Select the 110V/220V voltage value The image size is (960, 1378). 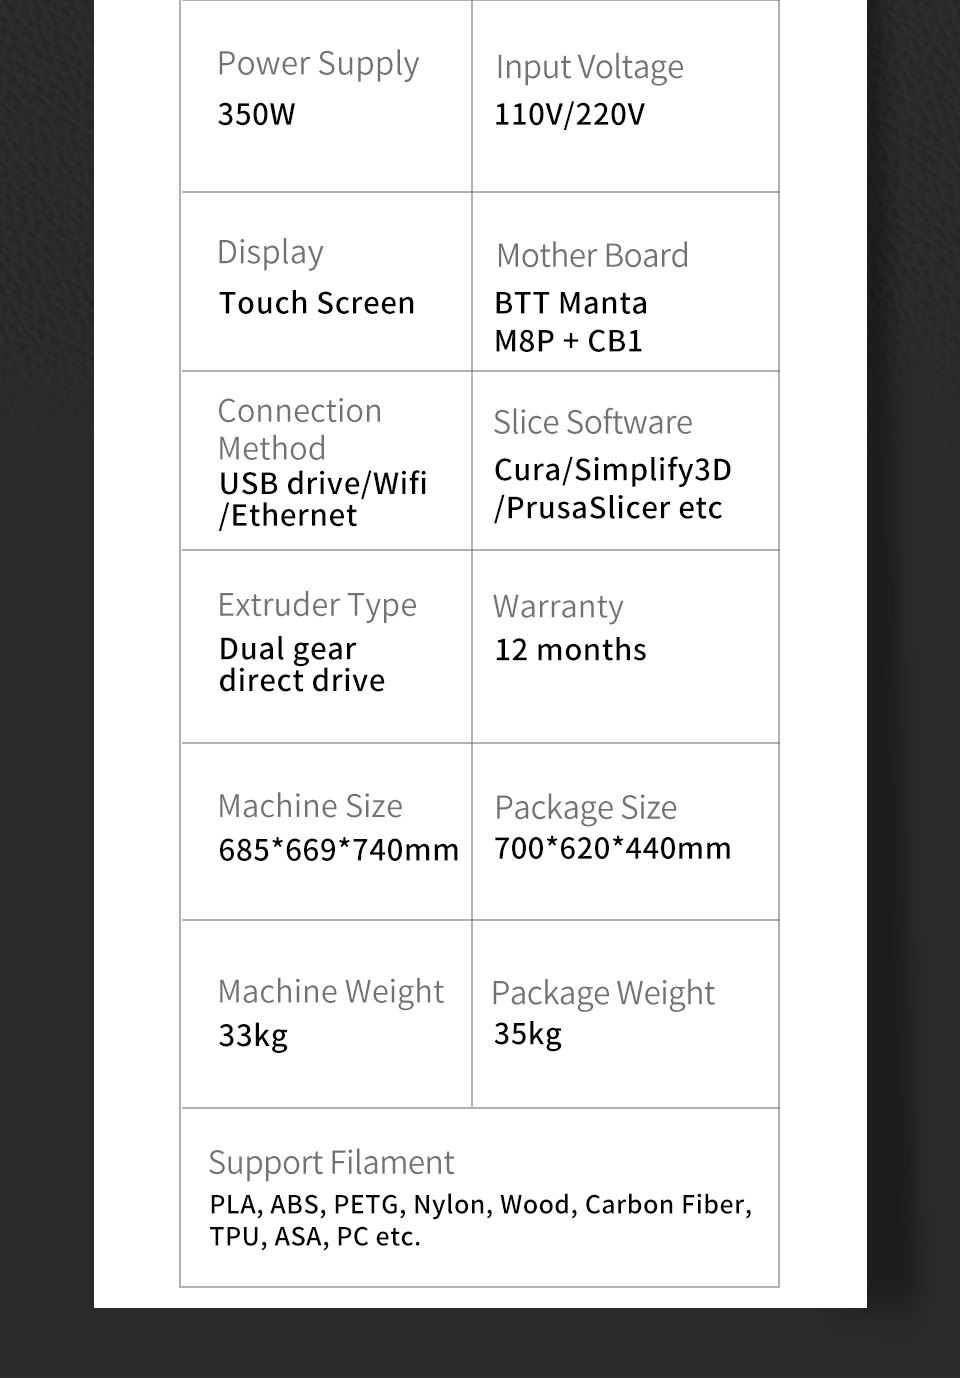tap(569, 114)
